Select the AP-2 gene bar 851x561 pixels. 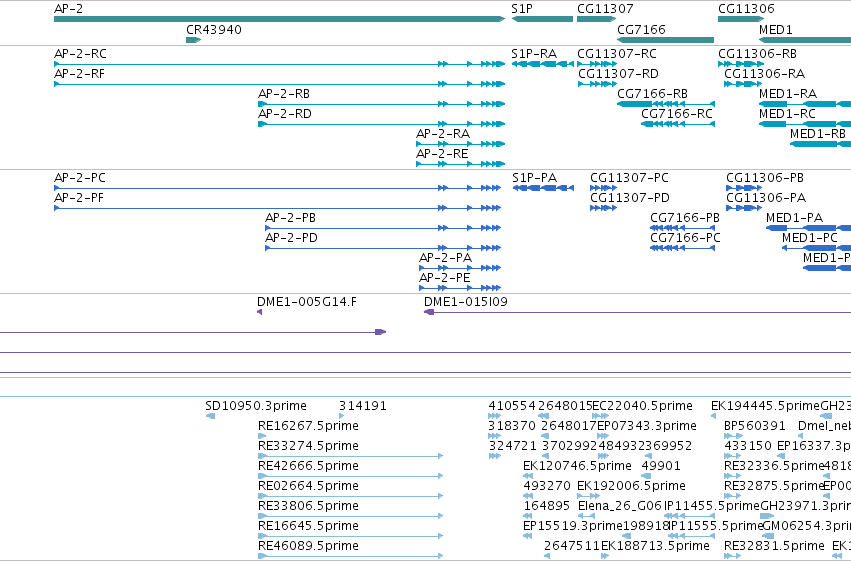pos(280,19)
